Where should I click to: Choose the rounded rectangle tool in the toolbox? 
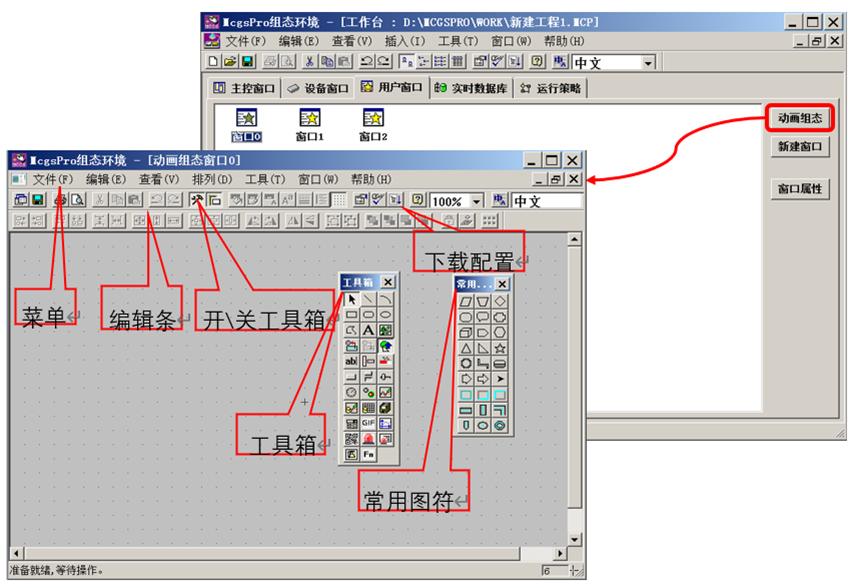369,315
